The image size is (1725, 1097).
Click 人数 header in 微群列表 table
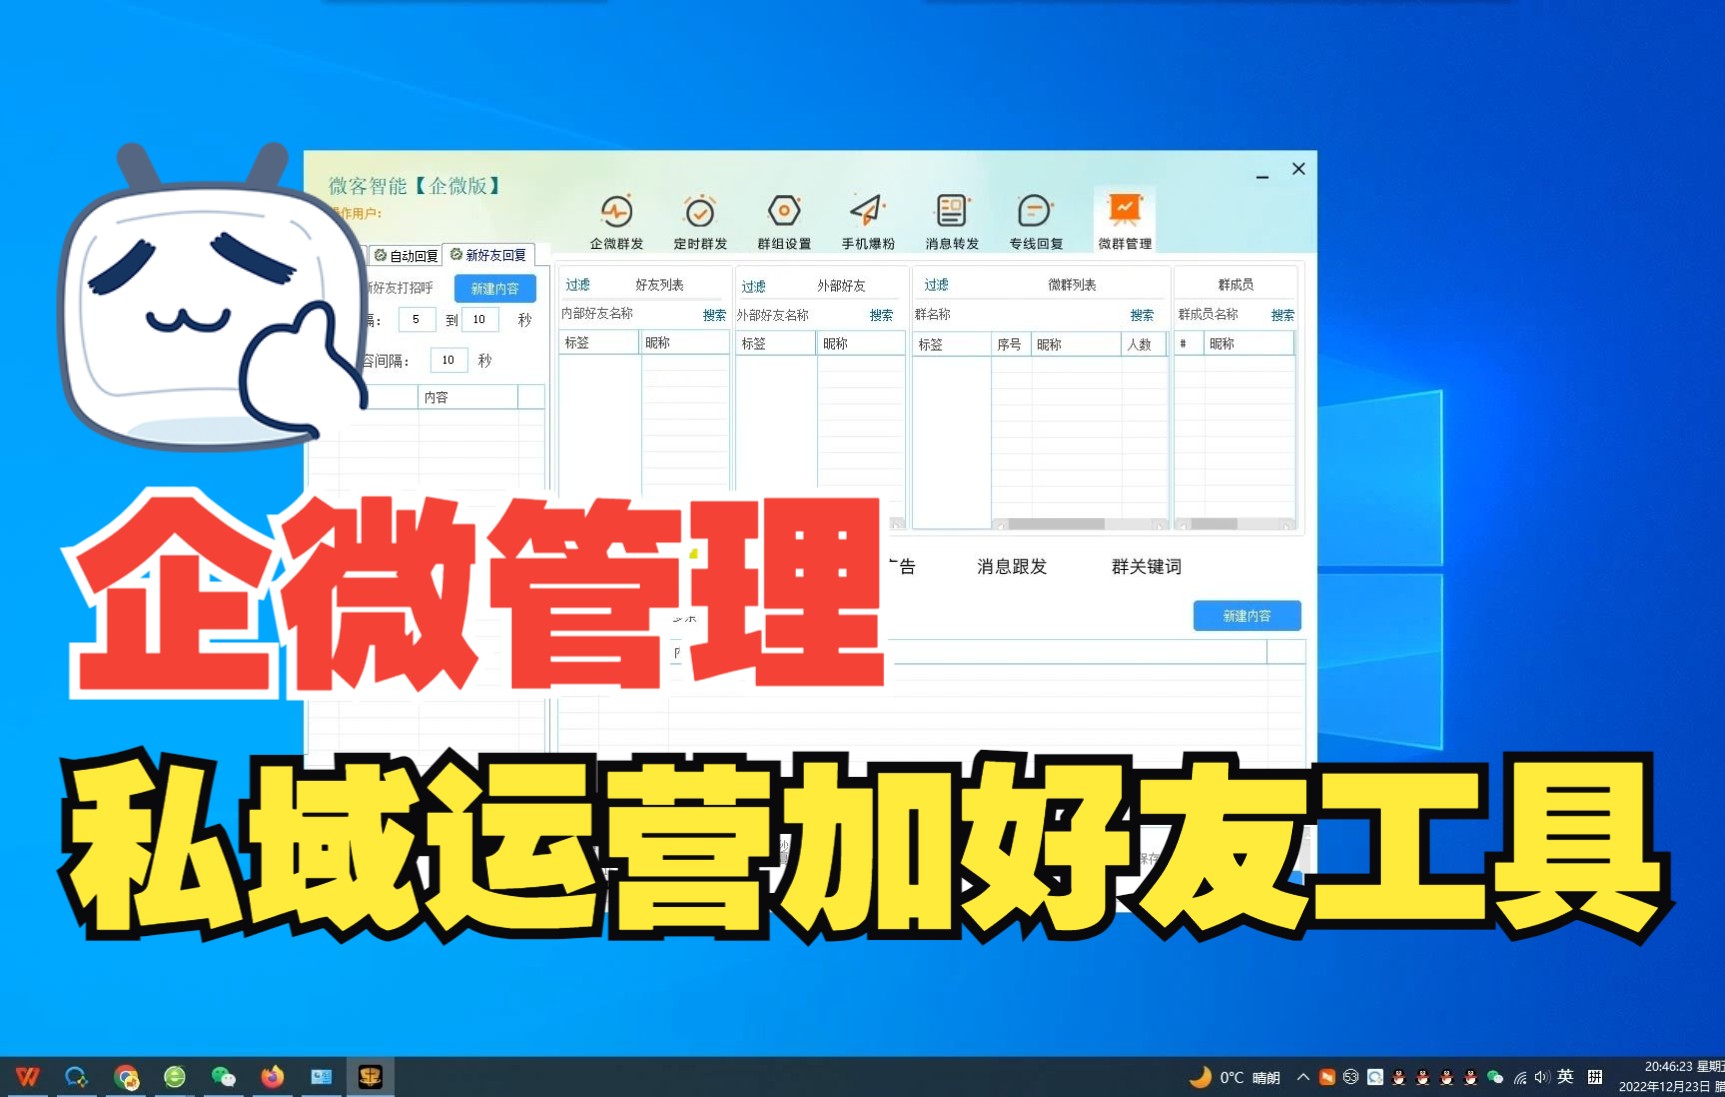click(x=1143, y=345)
